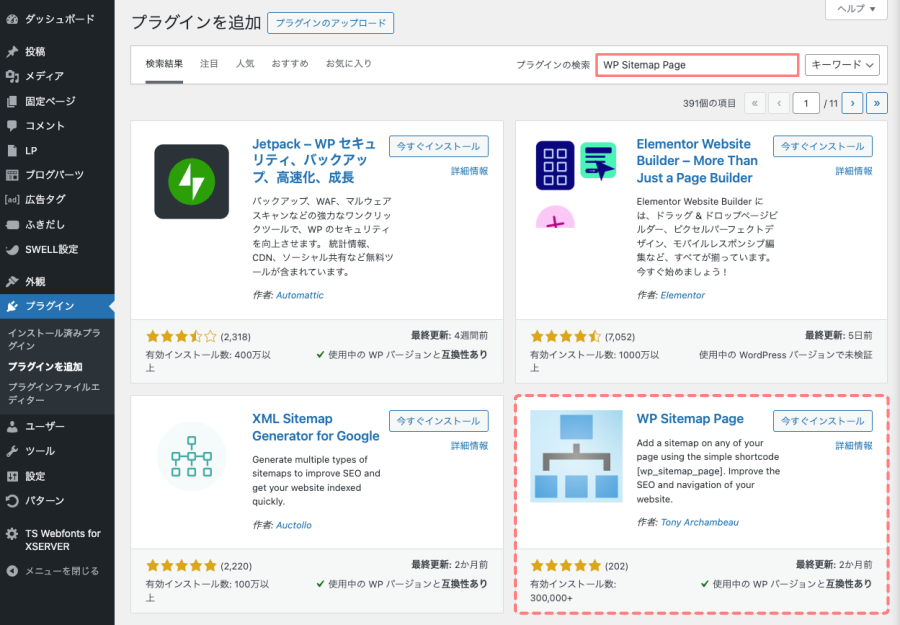
Task: Click the 設定 sliders icon
Action: (12, 476)
